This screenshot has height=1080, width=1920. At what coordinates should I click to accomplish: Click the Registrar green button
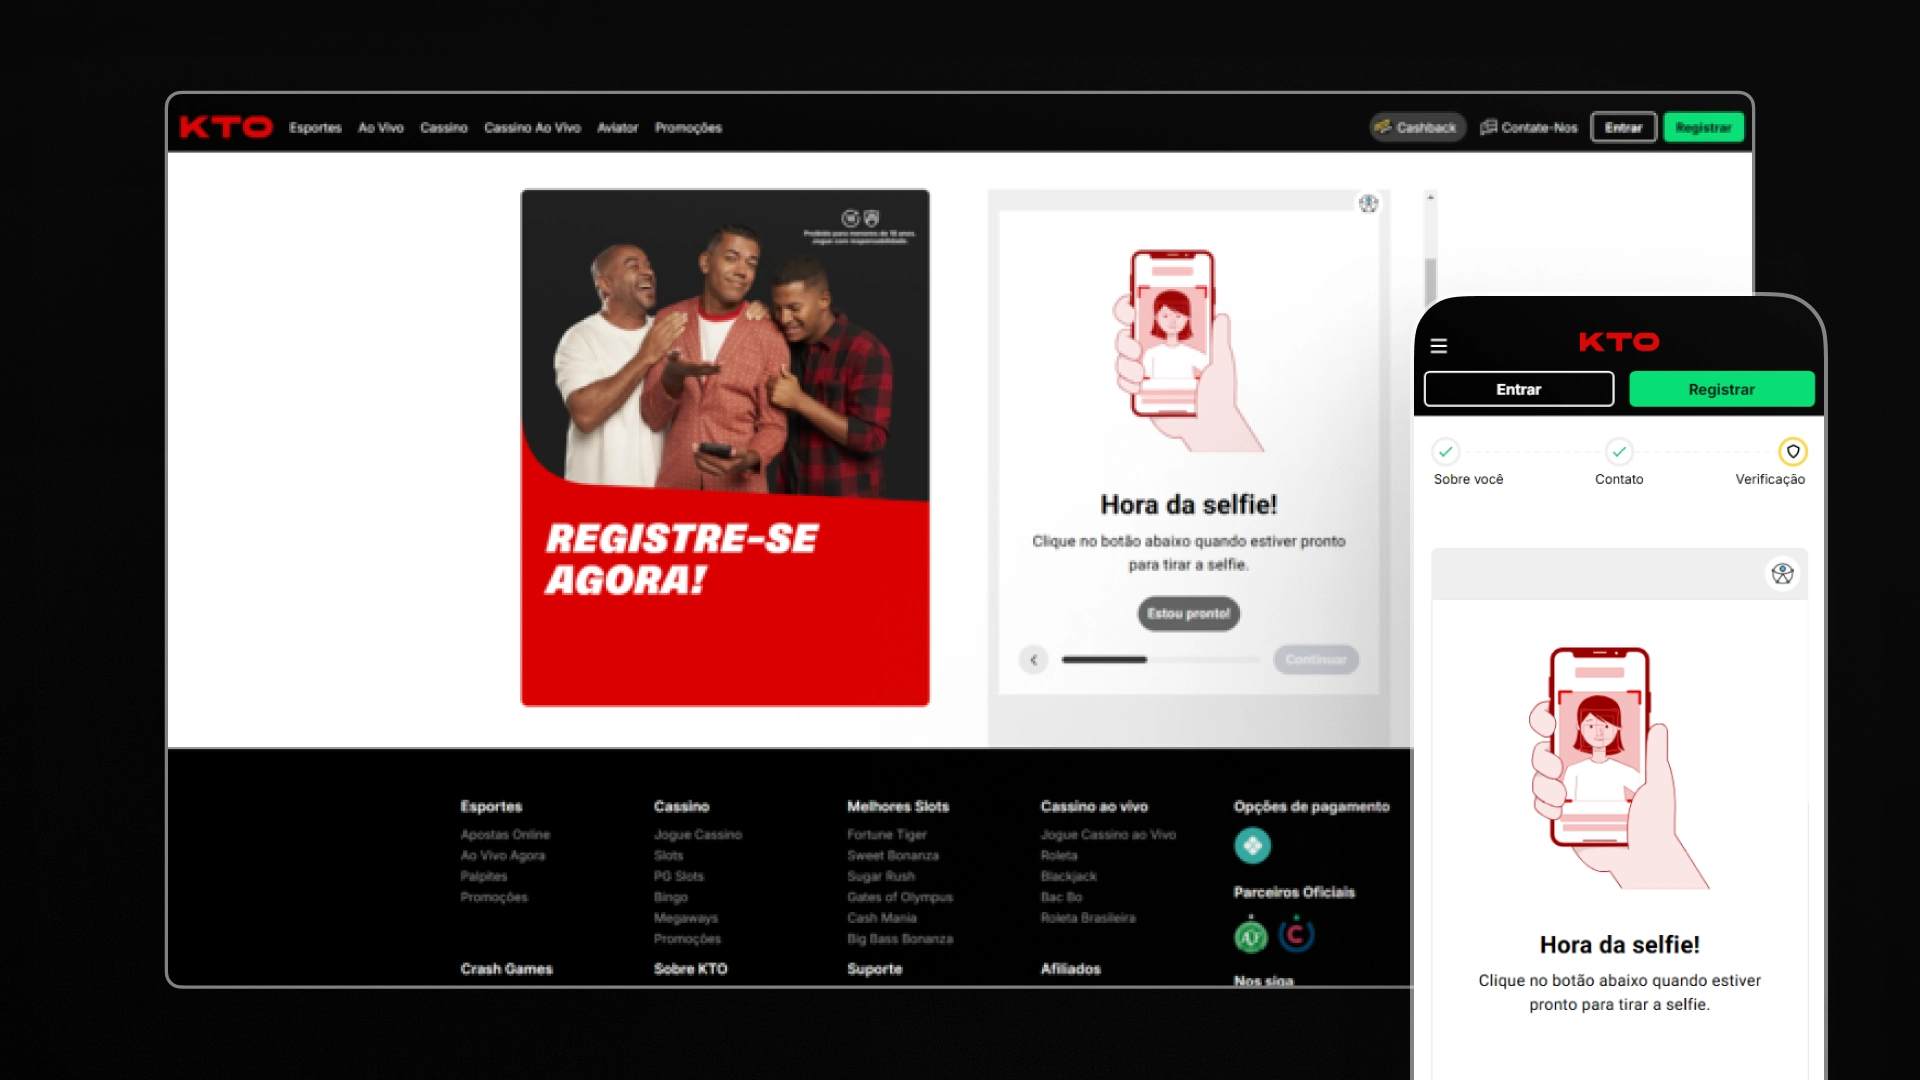(x=1705, y=128)
